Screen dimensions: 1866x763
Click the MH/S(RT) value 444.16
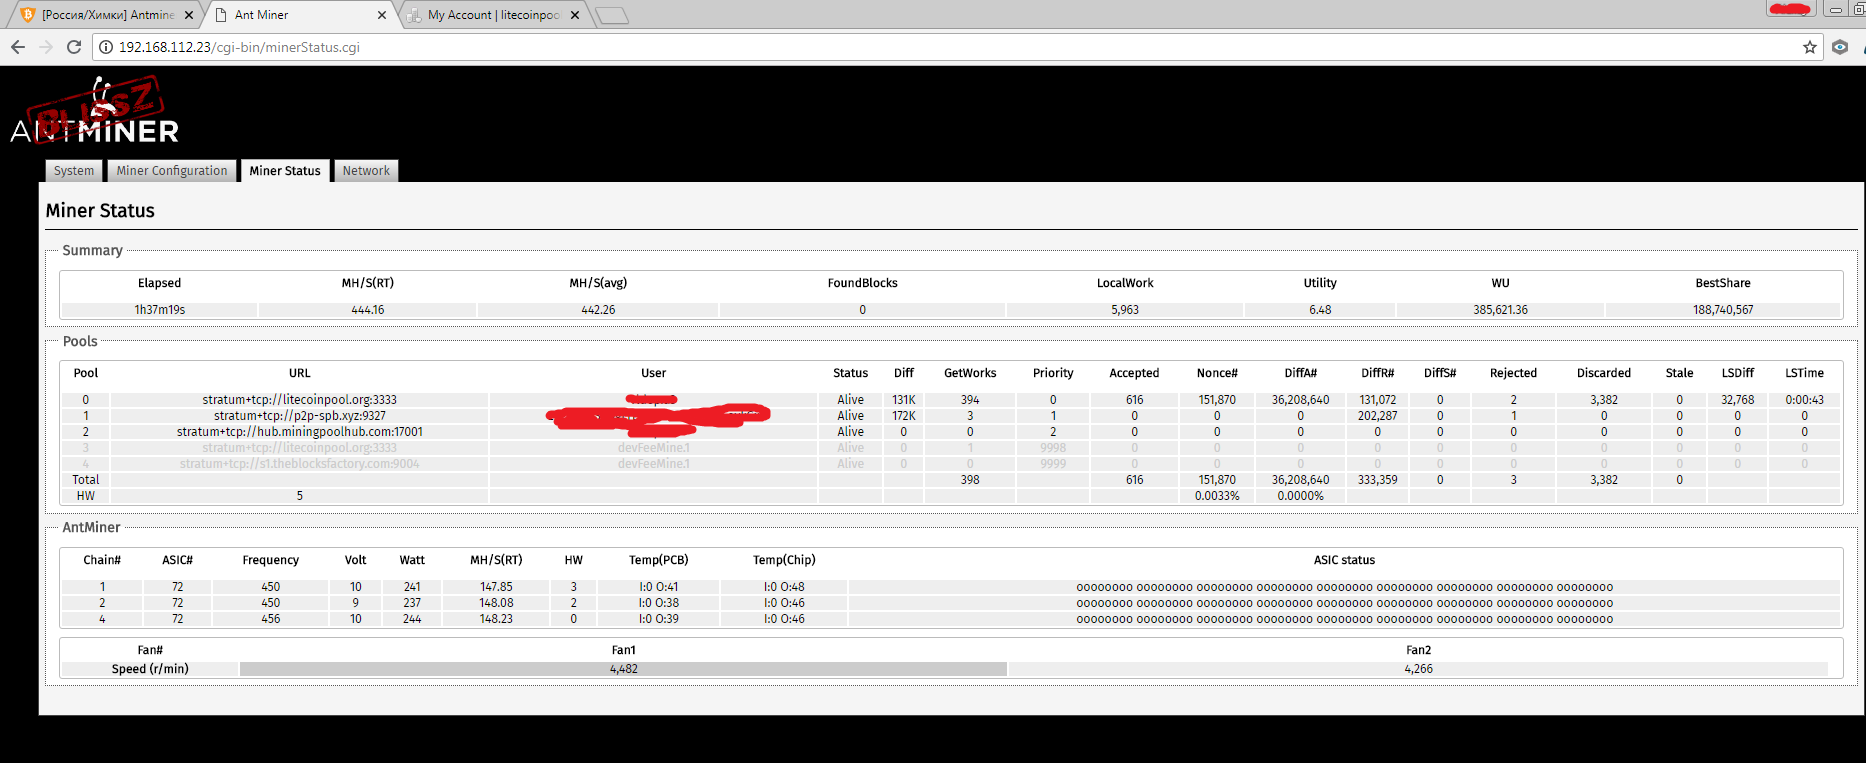click(368, 310)
